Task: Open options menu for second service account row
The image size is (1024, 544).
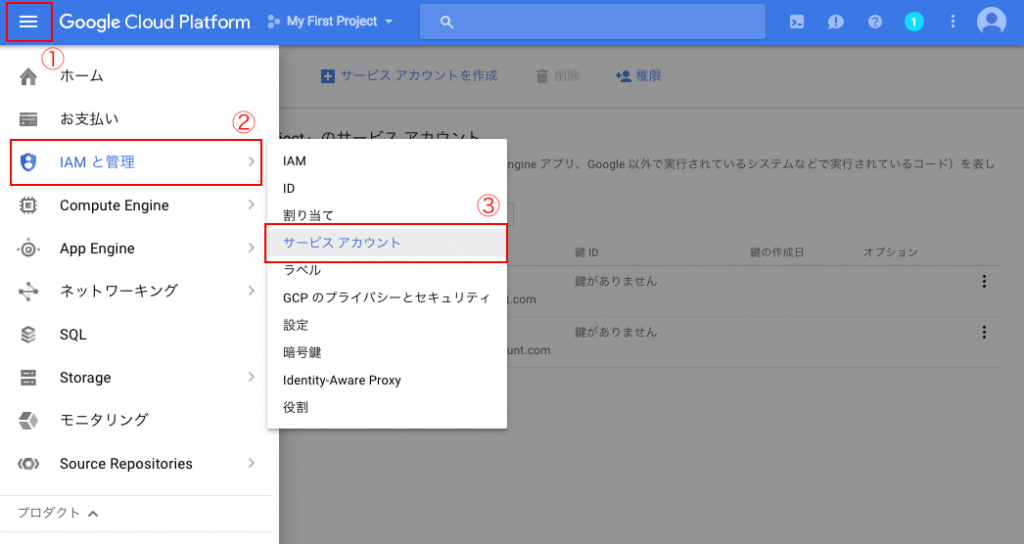Action: point(984,332)
